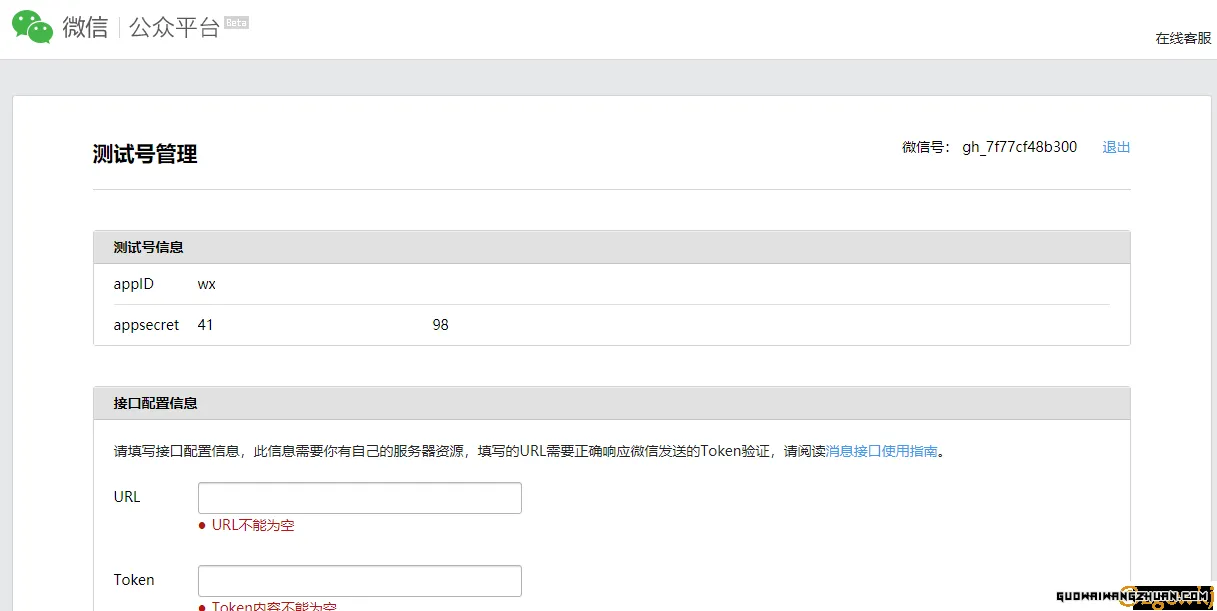Click the URL field label
Viewport: 1217px width, 611px height.
click(127, 497)
